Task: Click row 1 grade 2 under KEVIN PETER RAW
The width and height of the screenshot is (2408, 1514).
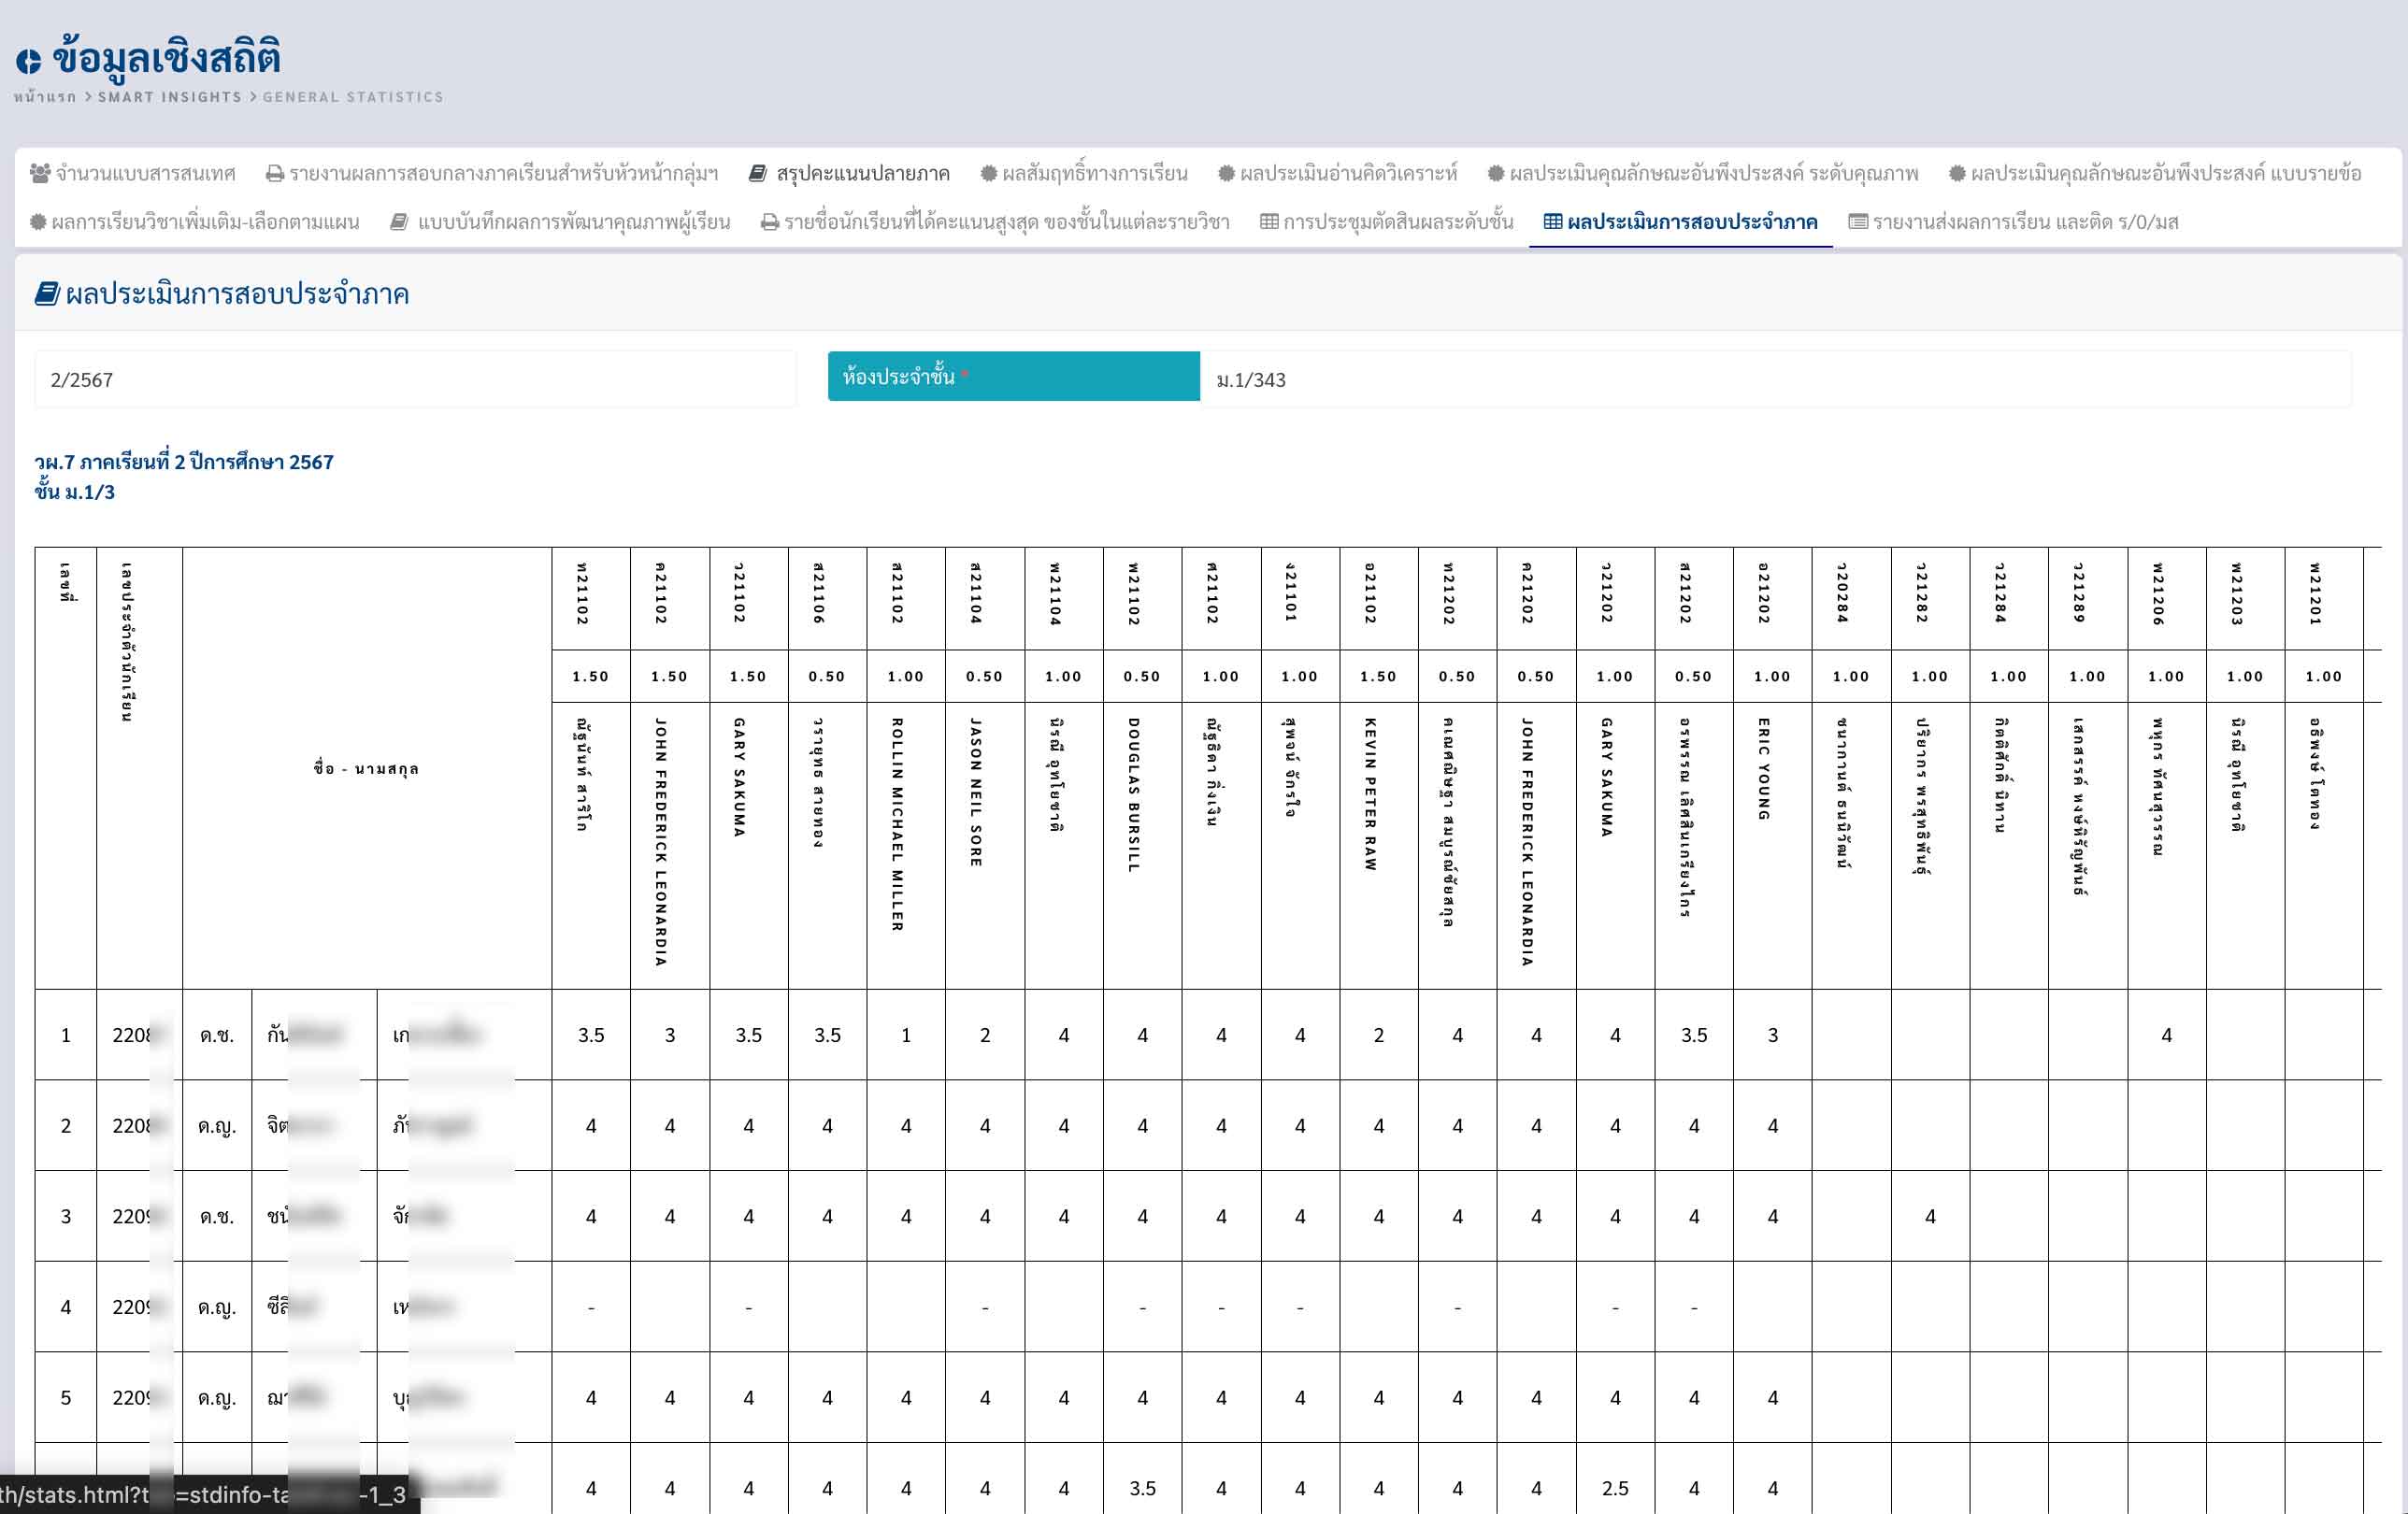Action: click(1379, 1035)
